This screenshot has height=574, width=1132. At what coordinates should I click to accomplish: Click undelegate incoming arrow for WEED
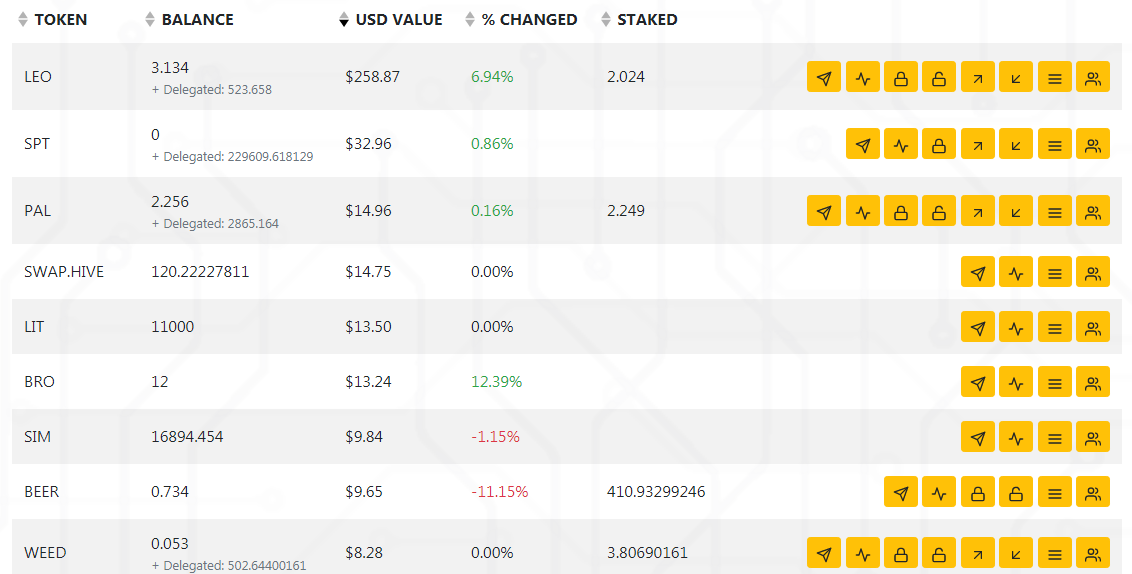pyautogui.click(x=1016, y=553)
